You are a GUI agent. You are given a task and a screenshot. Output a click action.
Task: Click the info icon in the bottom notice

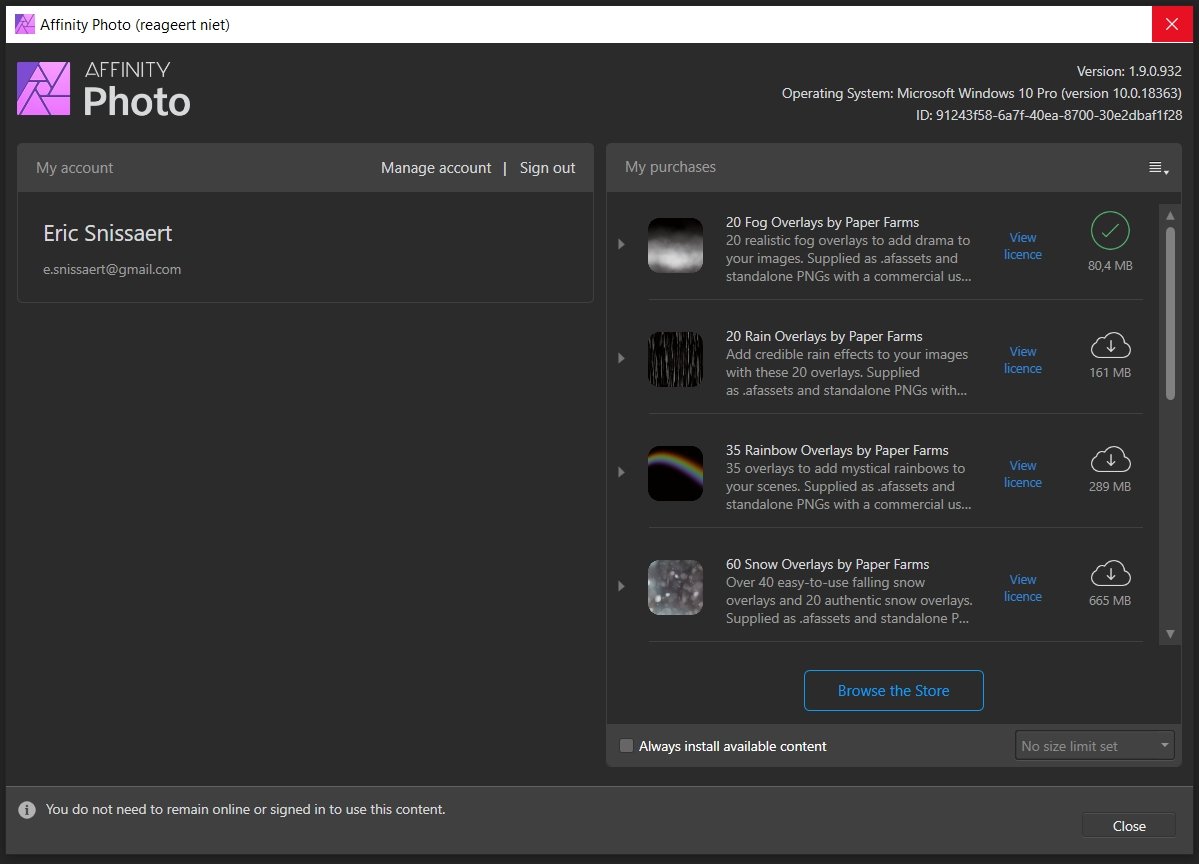[27, 810]
